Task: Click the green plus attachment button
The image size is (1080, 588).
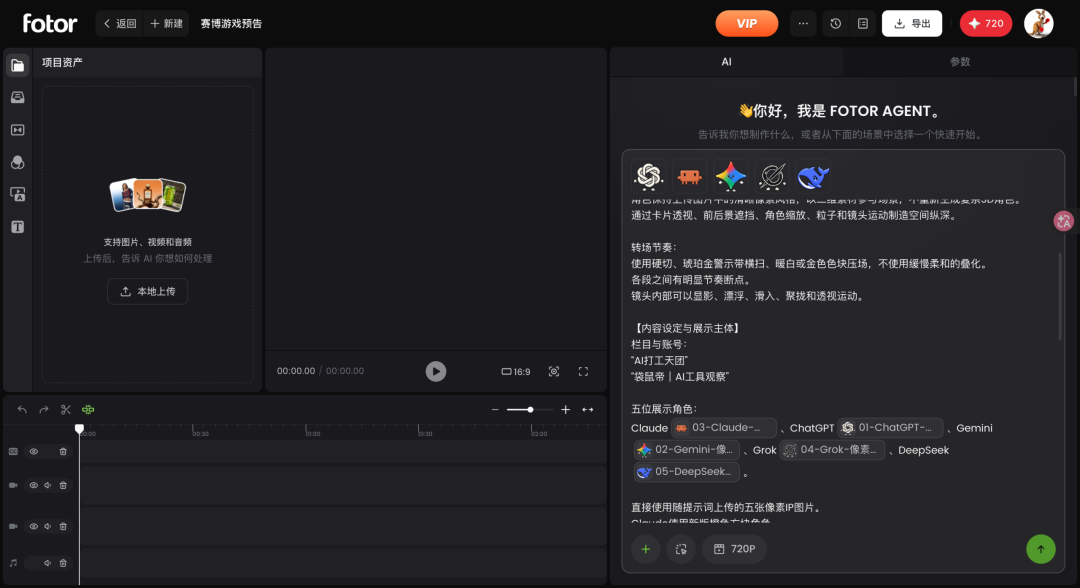Action: click(645, 549)
